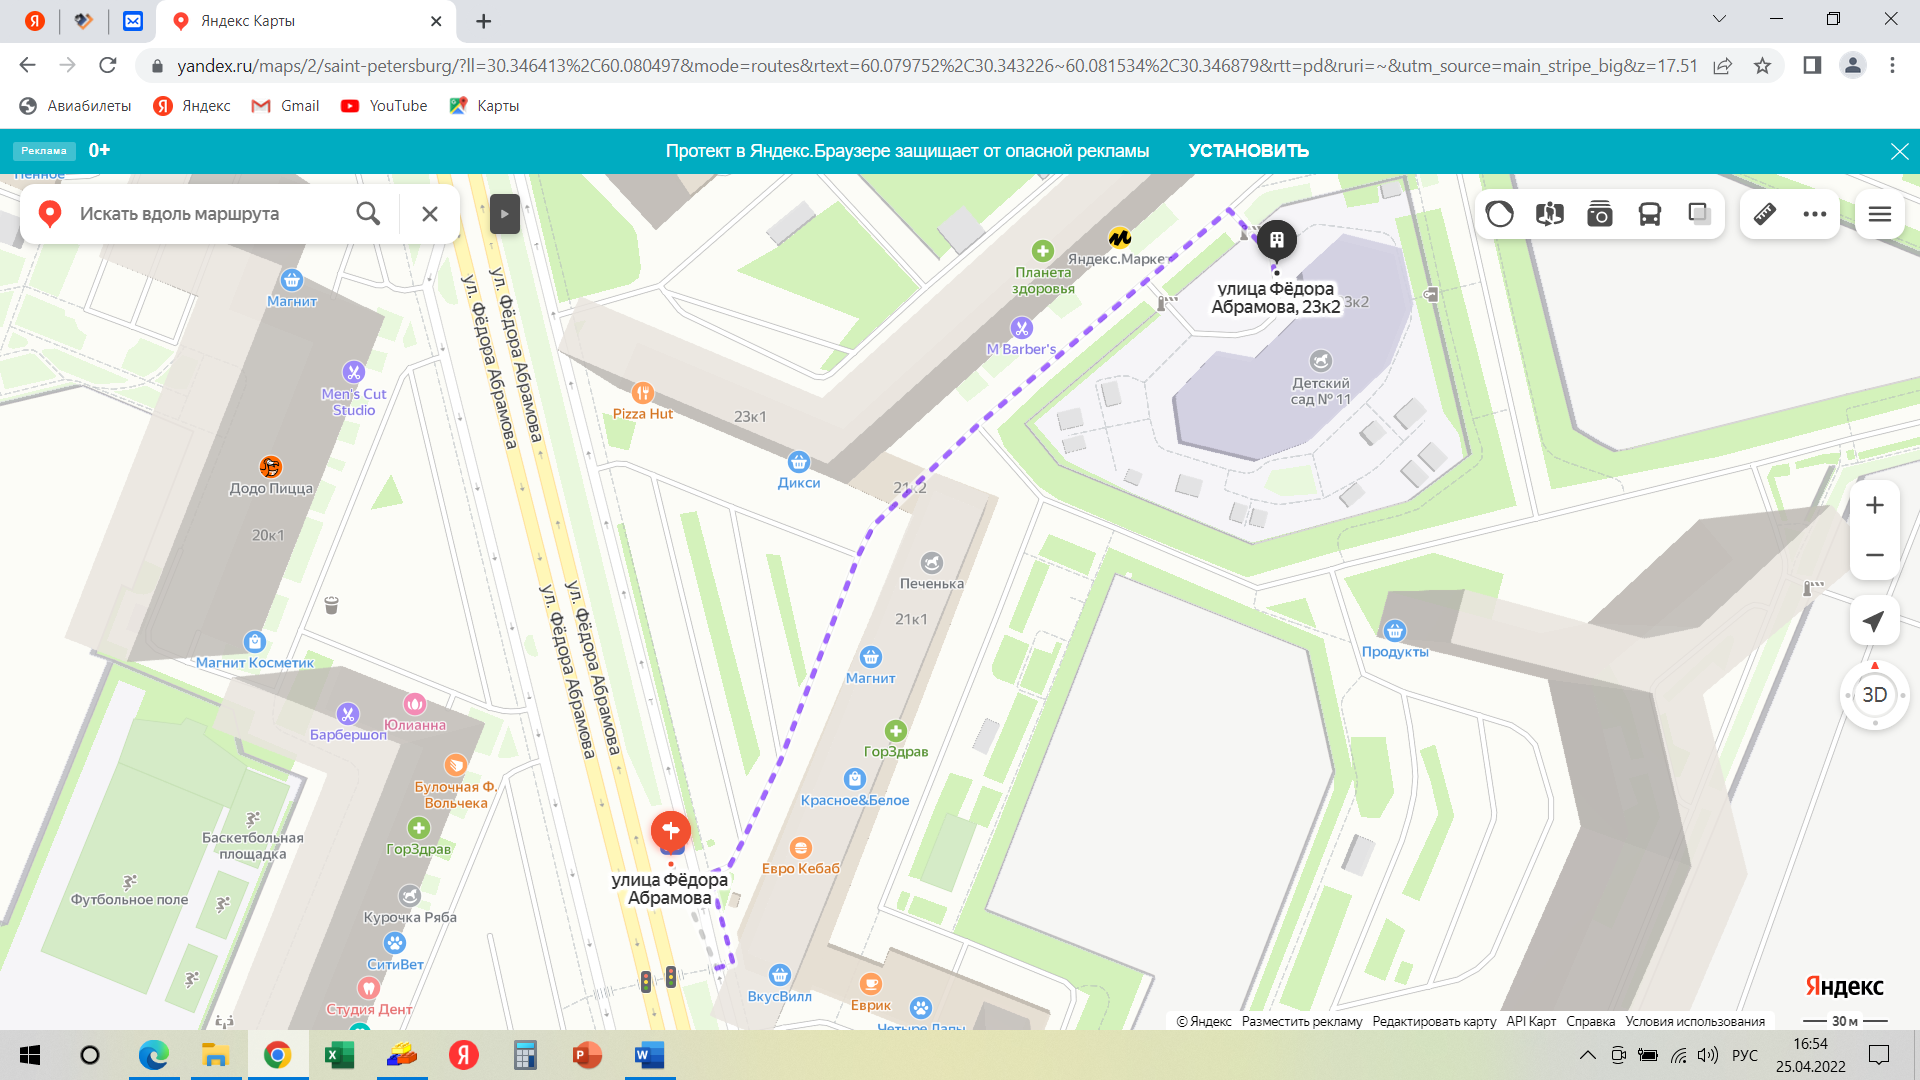Select the Планета здоровья pharmacy marker
Screen dimensions: 1920x1080
[1043, 251]
